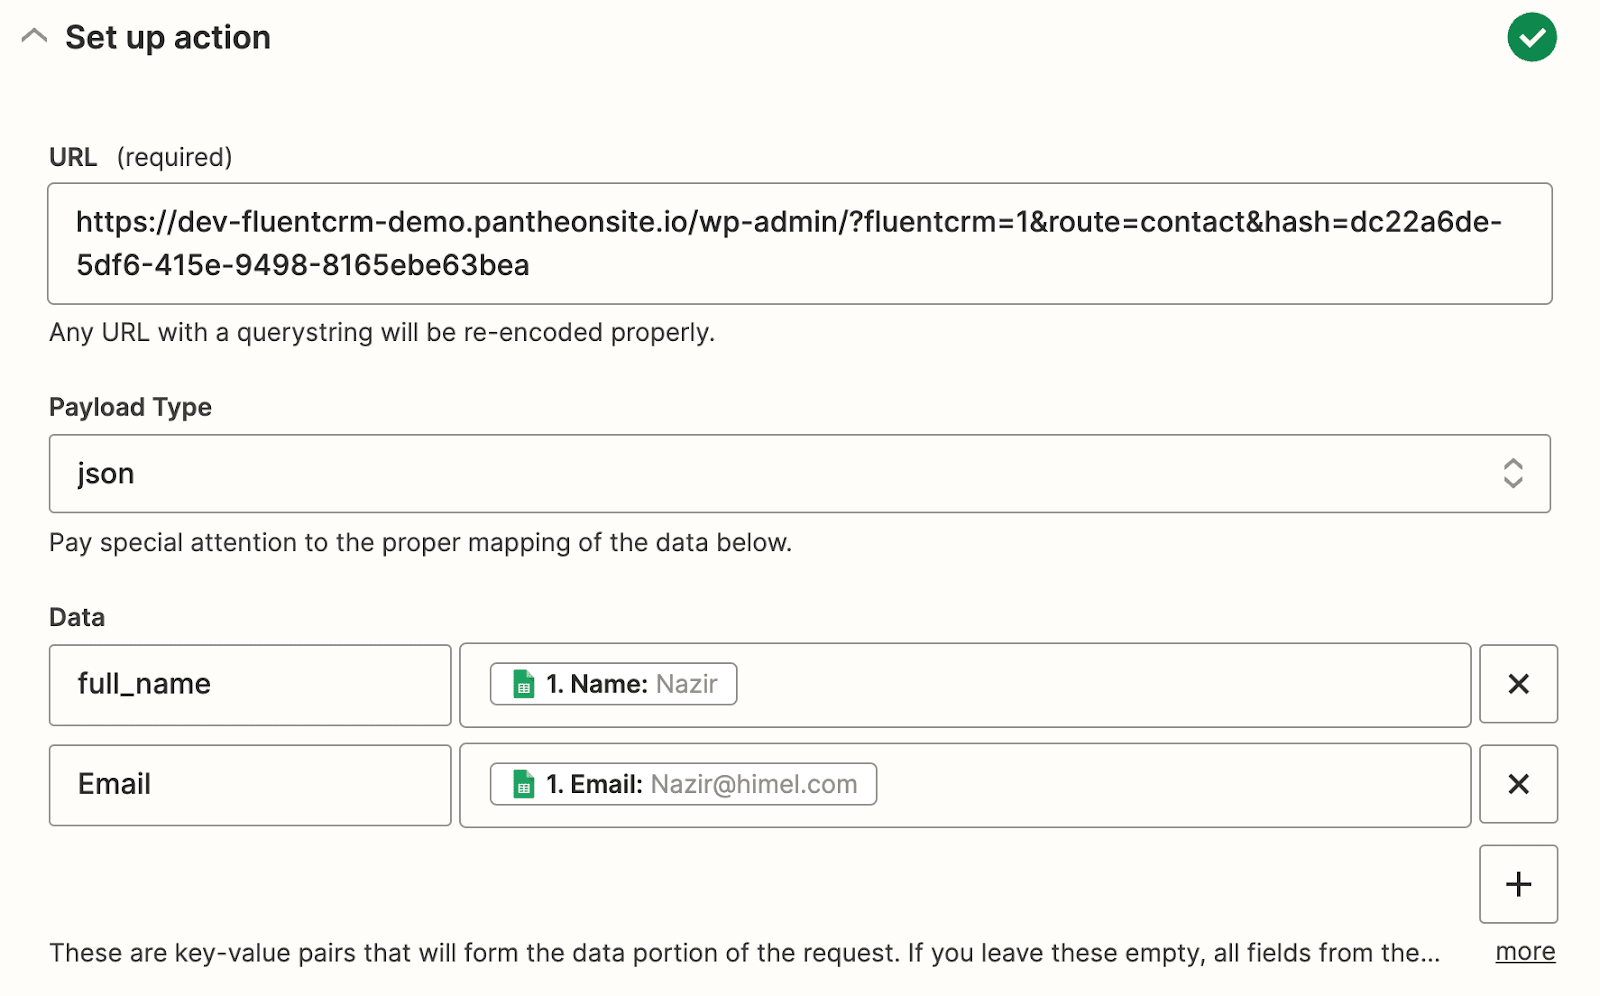Remove the Email data row
The image size is (1600, 996).
click(x=1518, y=785)
